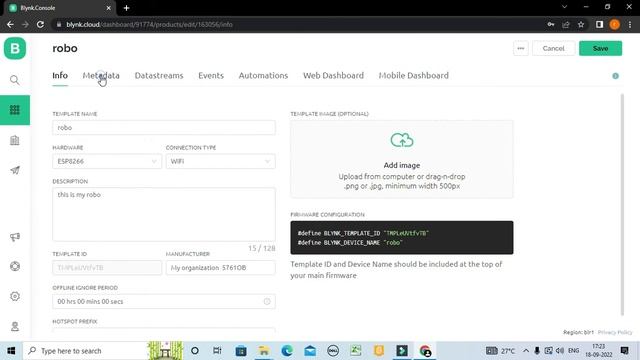Open Chrome from taskbar
This screenshot has height=360, width=640.
click(425, 351)
